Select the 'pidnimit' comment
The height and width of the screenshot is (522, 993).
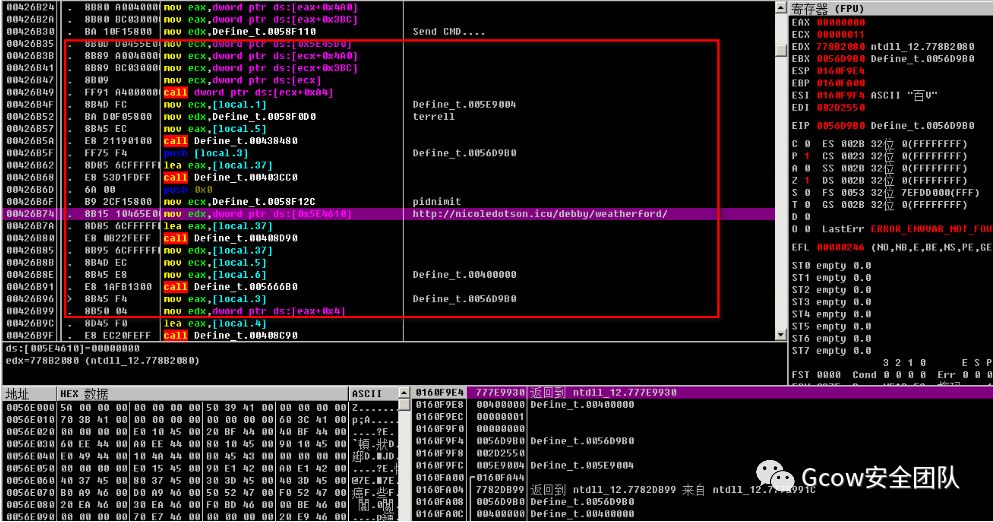coord(436,201)
